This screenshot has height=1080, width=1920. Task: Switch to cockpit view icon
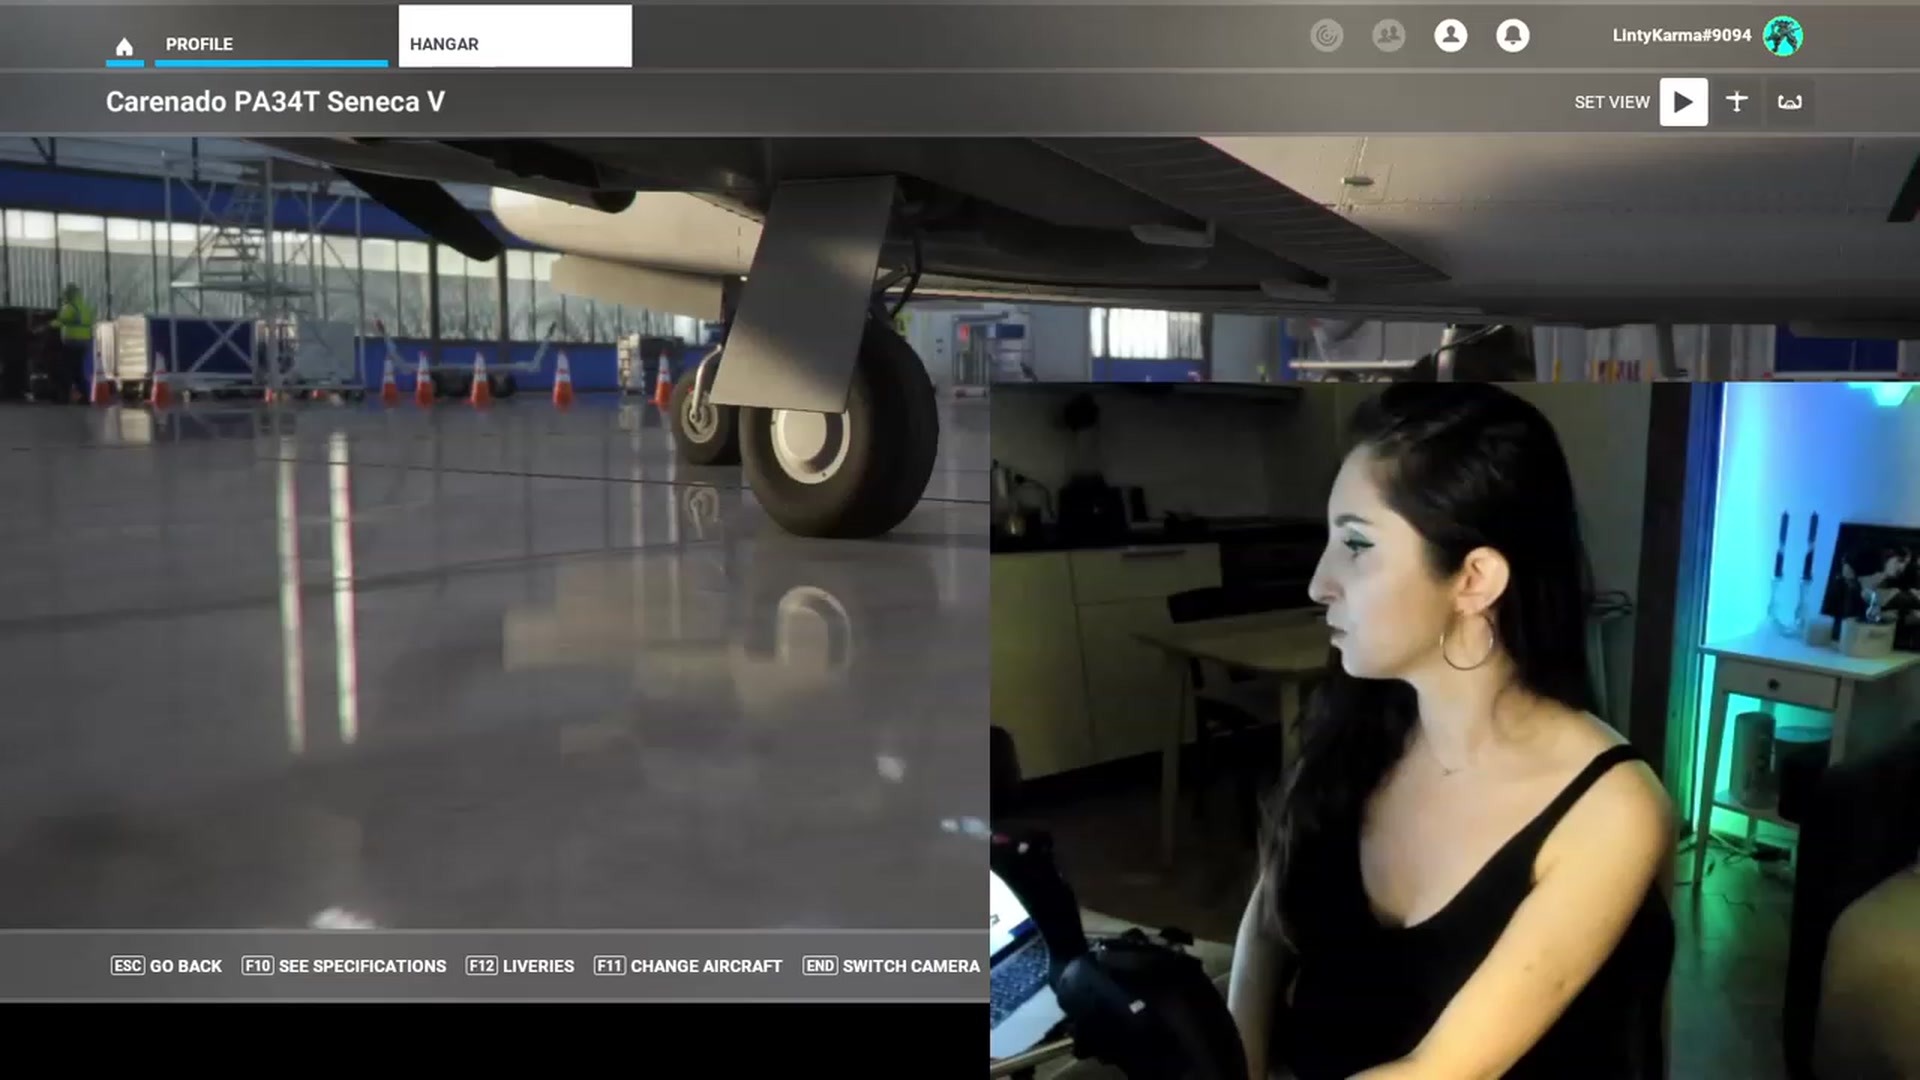(x=1790, y=102)
